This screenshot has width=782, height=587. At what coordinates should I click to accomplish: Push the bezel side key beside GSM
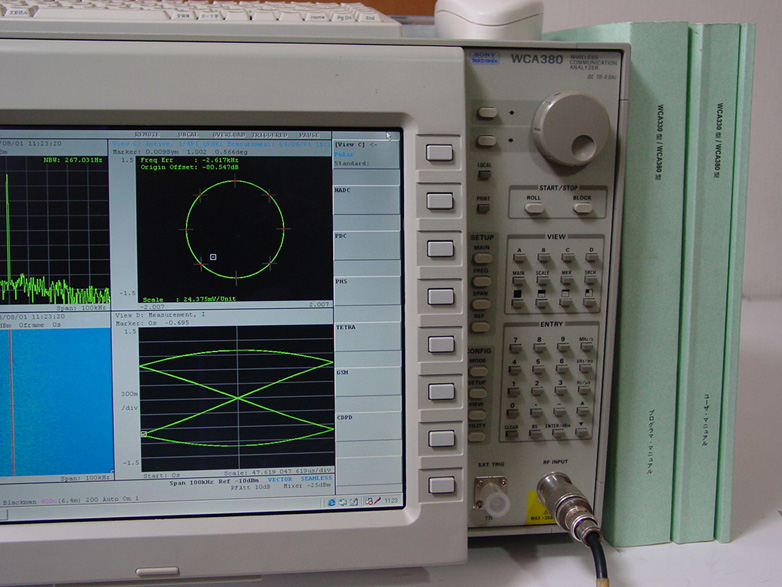(441, 391)
